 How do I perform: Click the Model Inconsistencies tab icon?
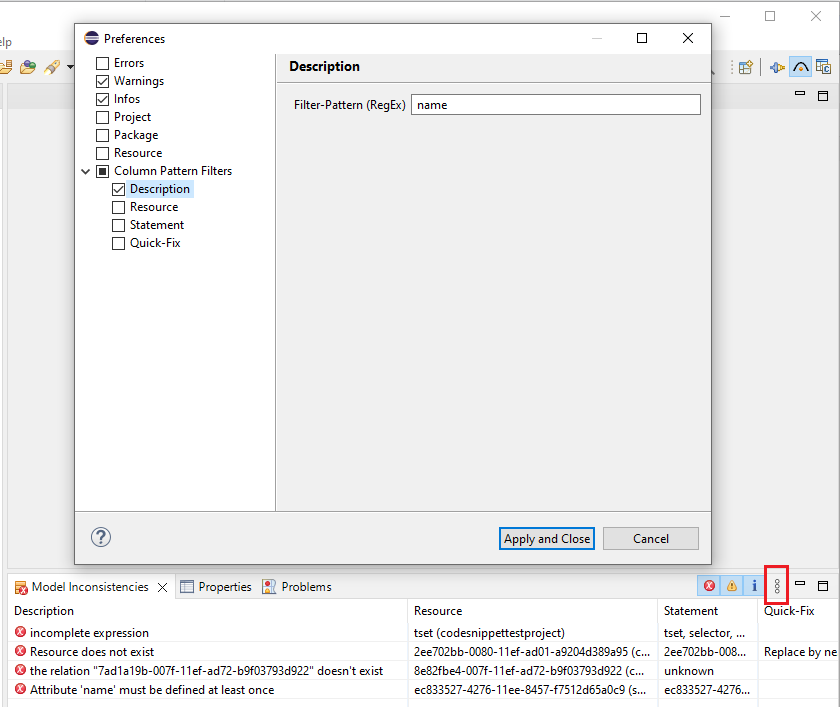click(21, 588)
